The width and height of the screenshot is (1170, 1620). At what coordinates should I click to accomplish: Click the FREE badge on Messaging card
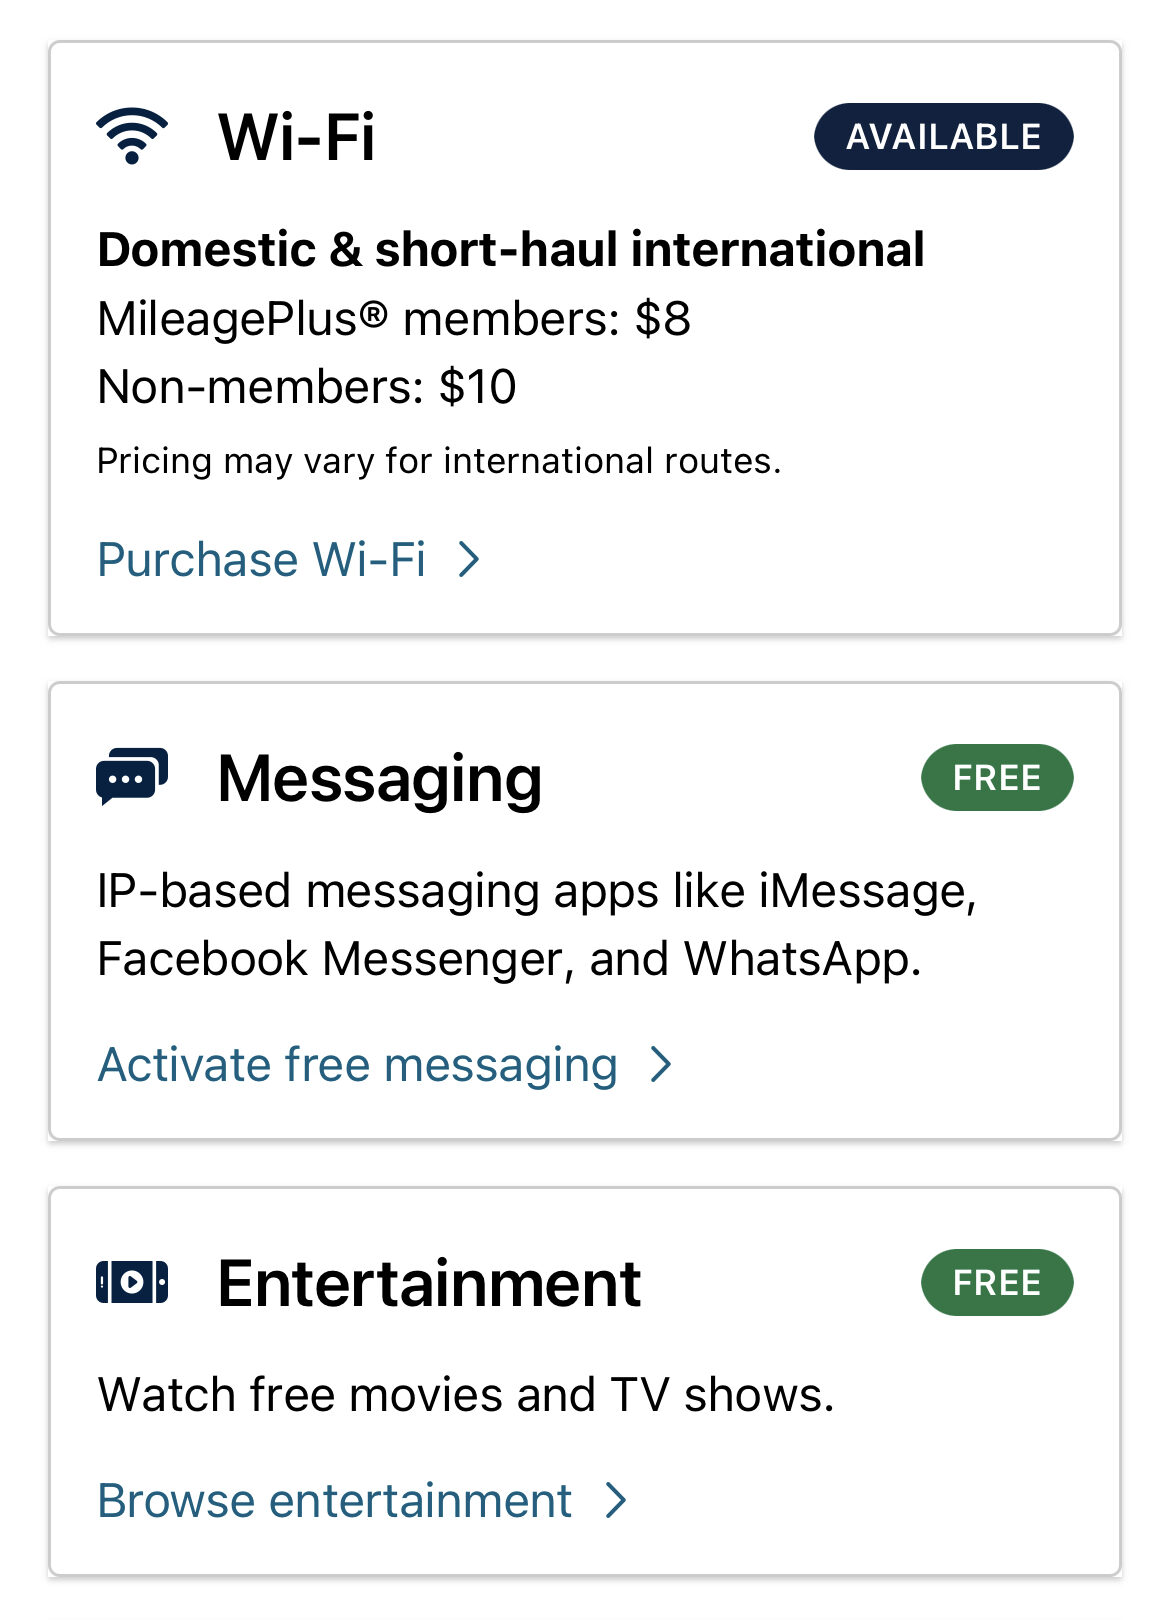click(996, 778)
